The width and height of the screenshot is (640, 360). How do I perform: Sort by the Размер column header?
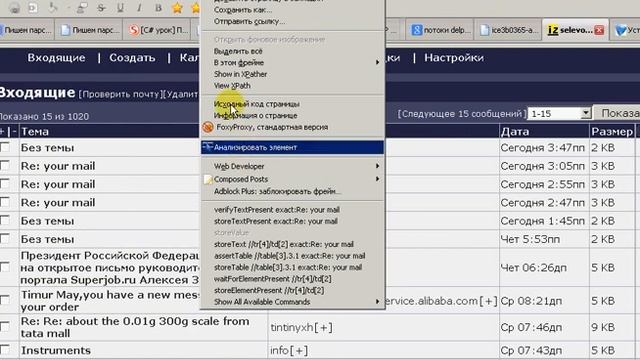pos(612,131)
